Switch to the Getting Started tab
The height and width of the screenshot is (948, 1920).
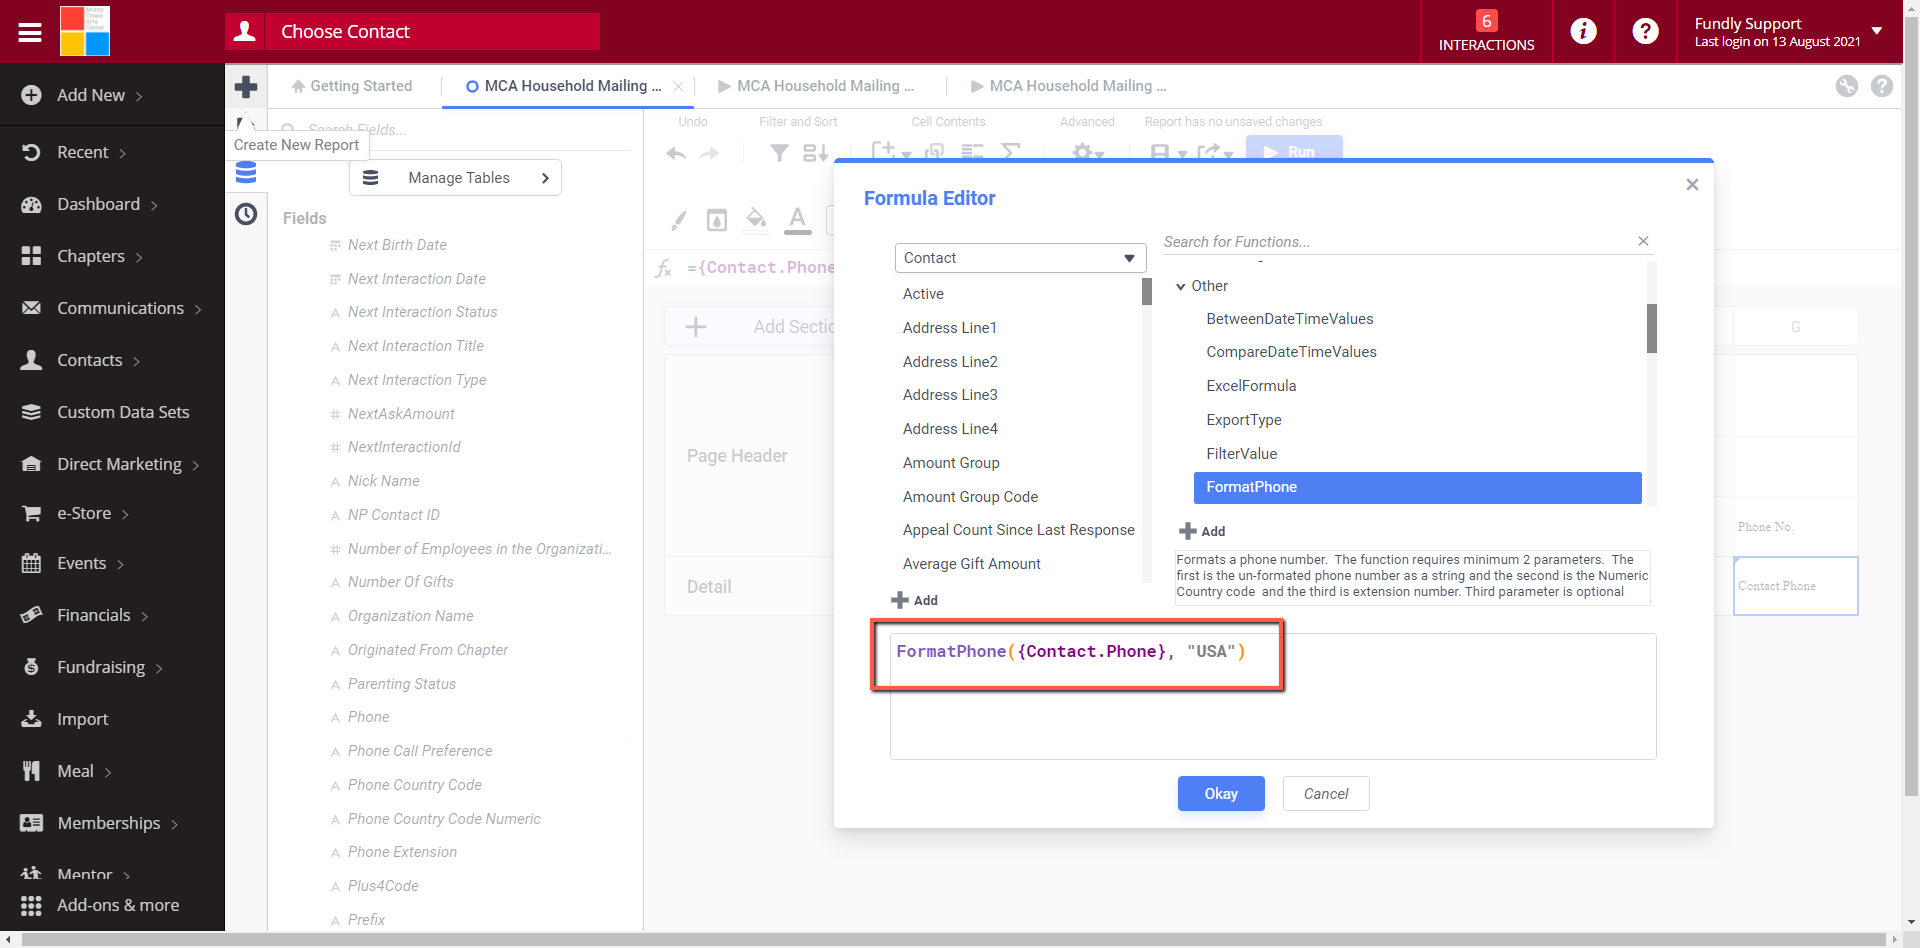pos(352,86)
